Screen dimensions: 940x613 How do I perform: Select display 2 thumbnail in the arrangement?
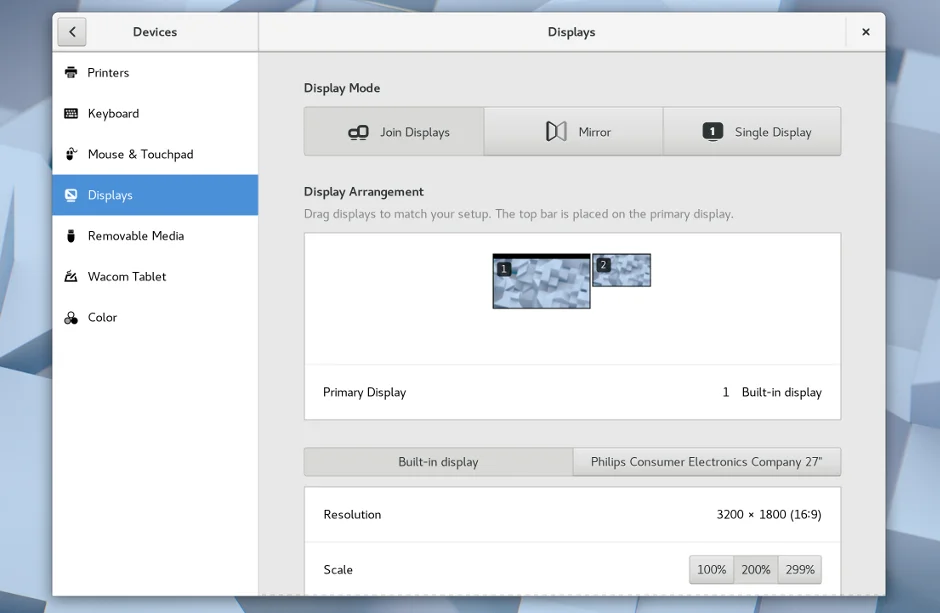(622, 271)
